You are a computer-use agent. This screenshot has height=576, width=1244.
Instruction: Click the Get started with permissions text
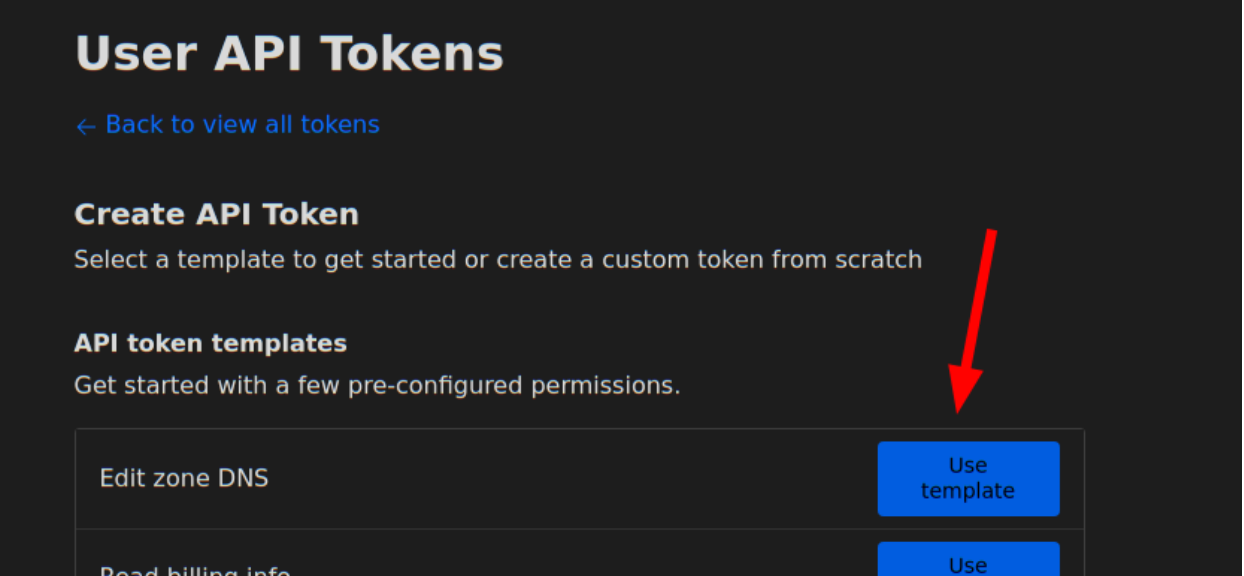click(377, 385)
